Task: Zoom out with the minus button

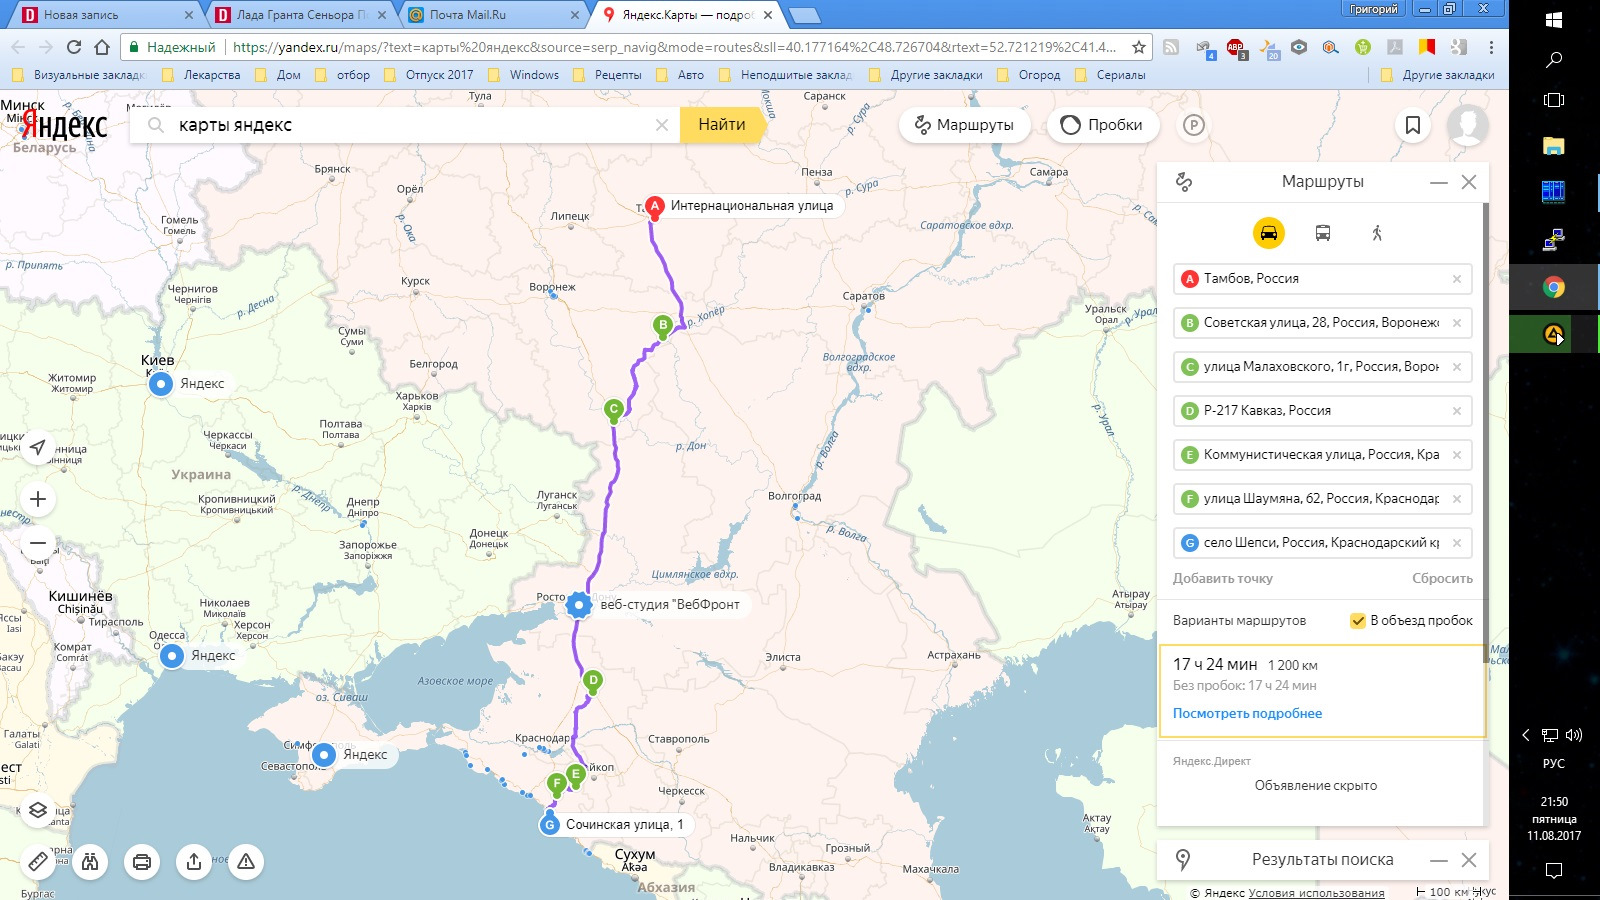Action: coord(38,543)
